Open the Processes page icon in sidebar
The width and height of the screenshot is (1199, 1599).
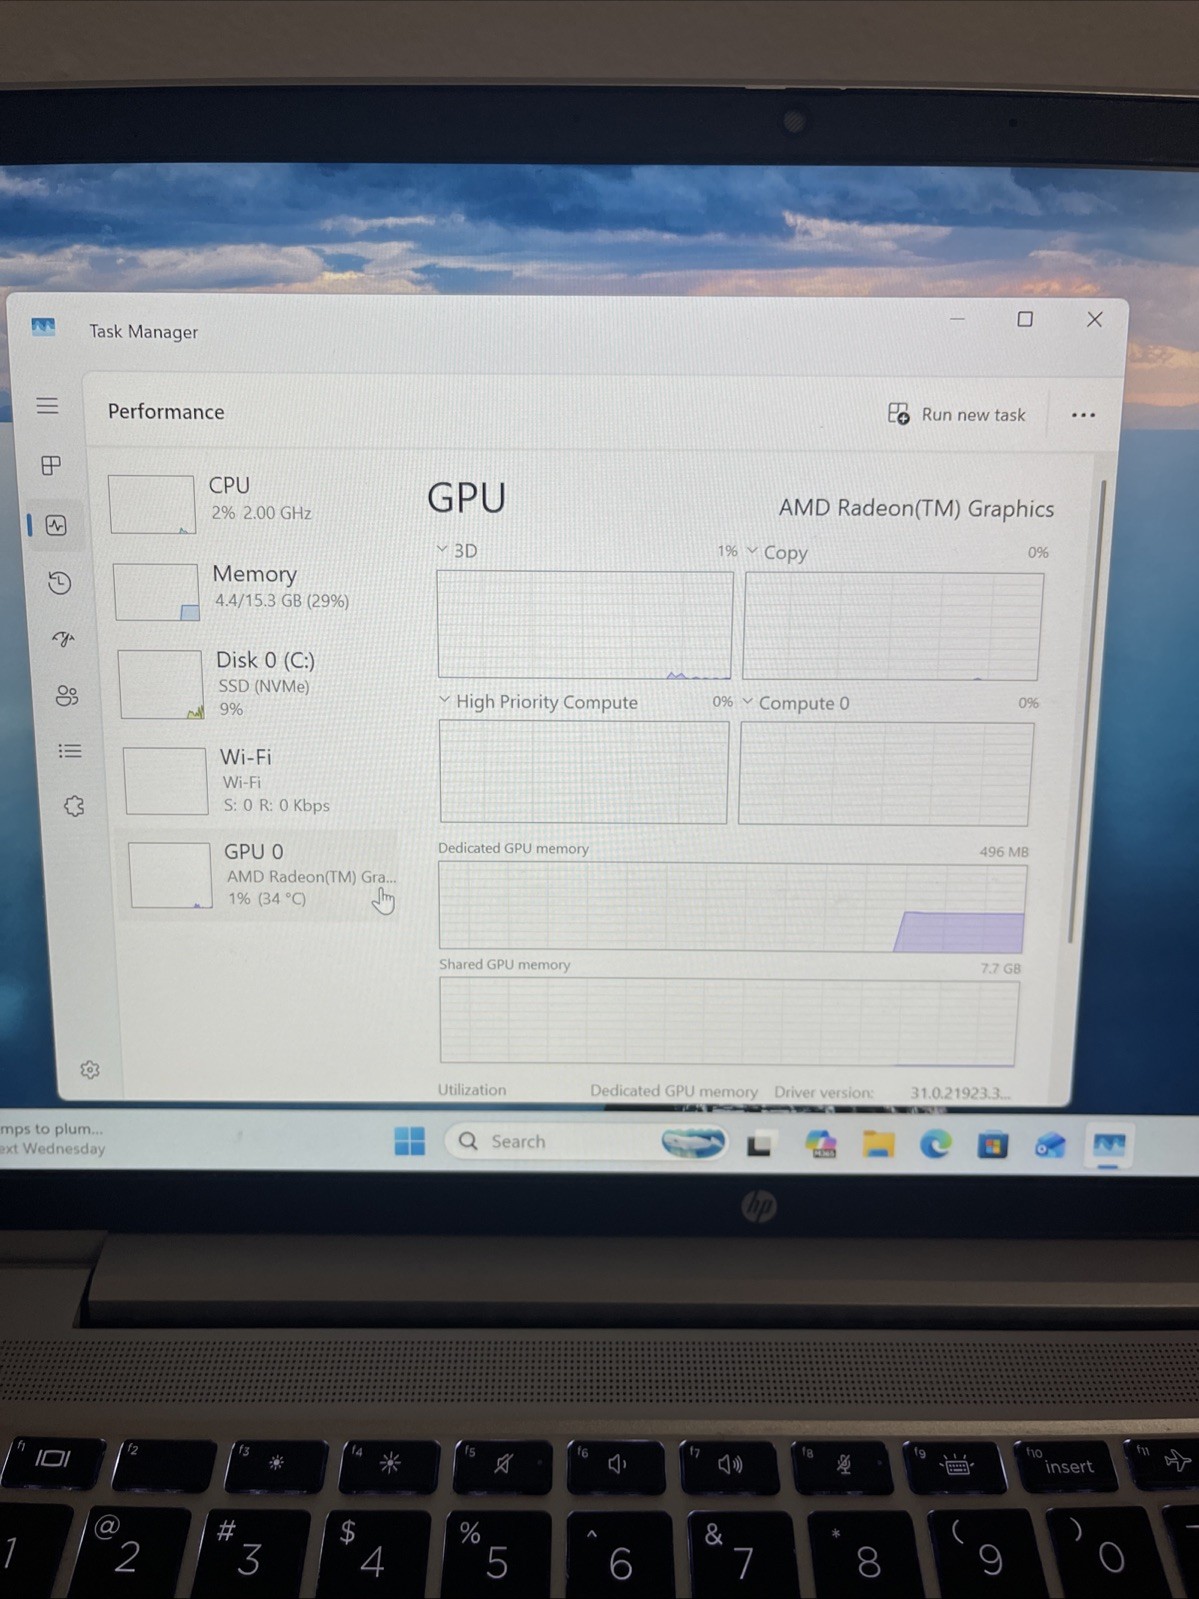[51, 465]
